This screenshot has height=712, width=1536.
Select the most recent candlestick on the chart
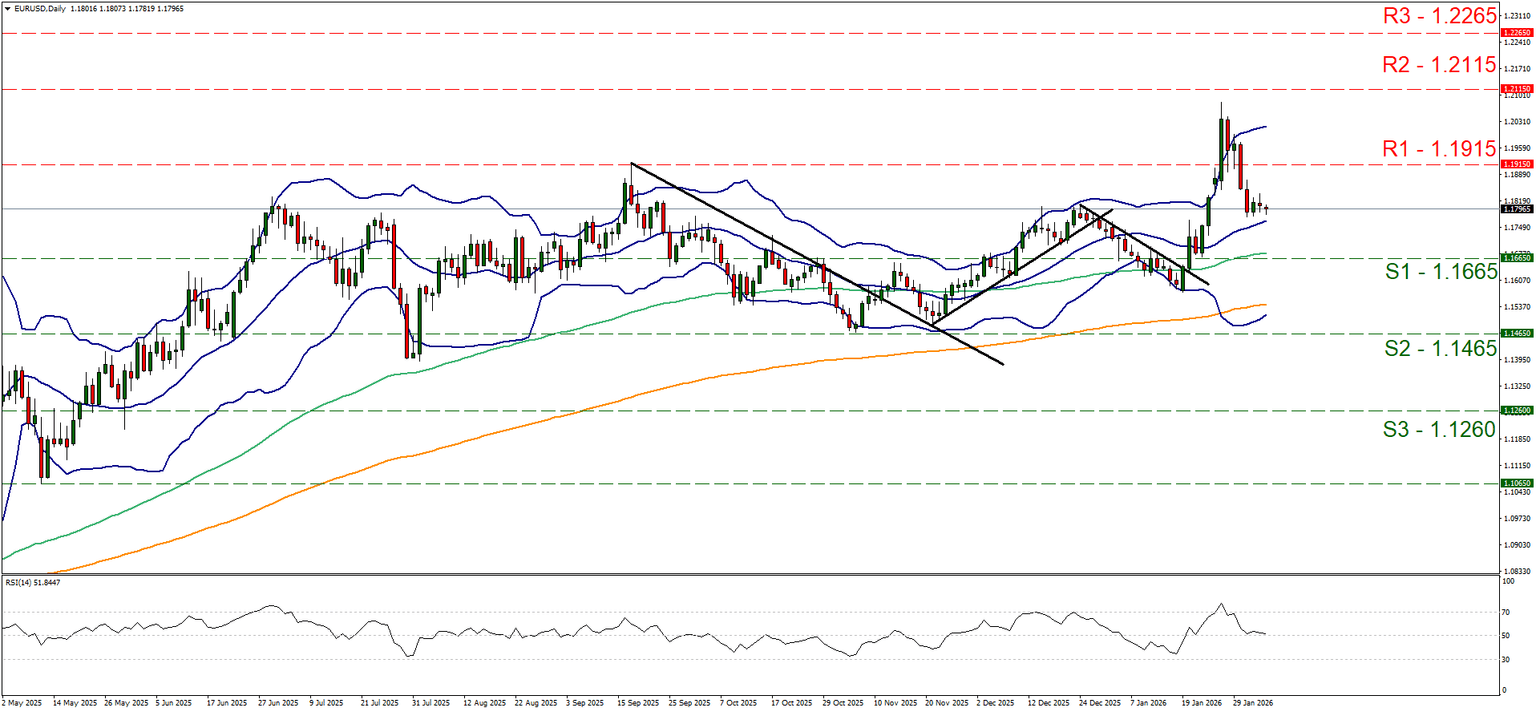[1268, 208]
